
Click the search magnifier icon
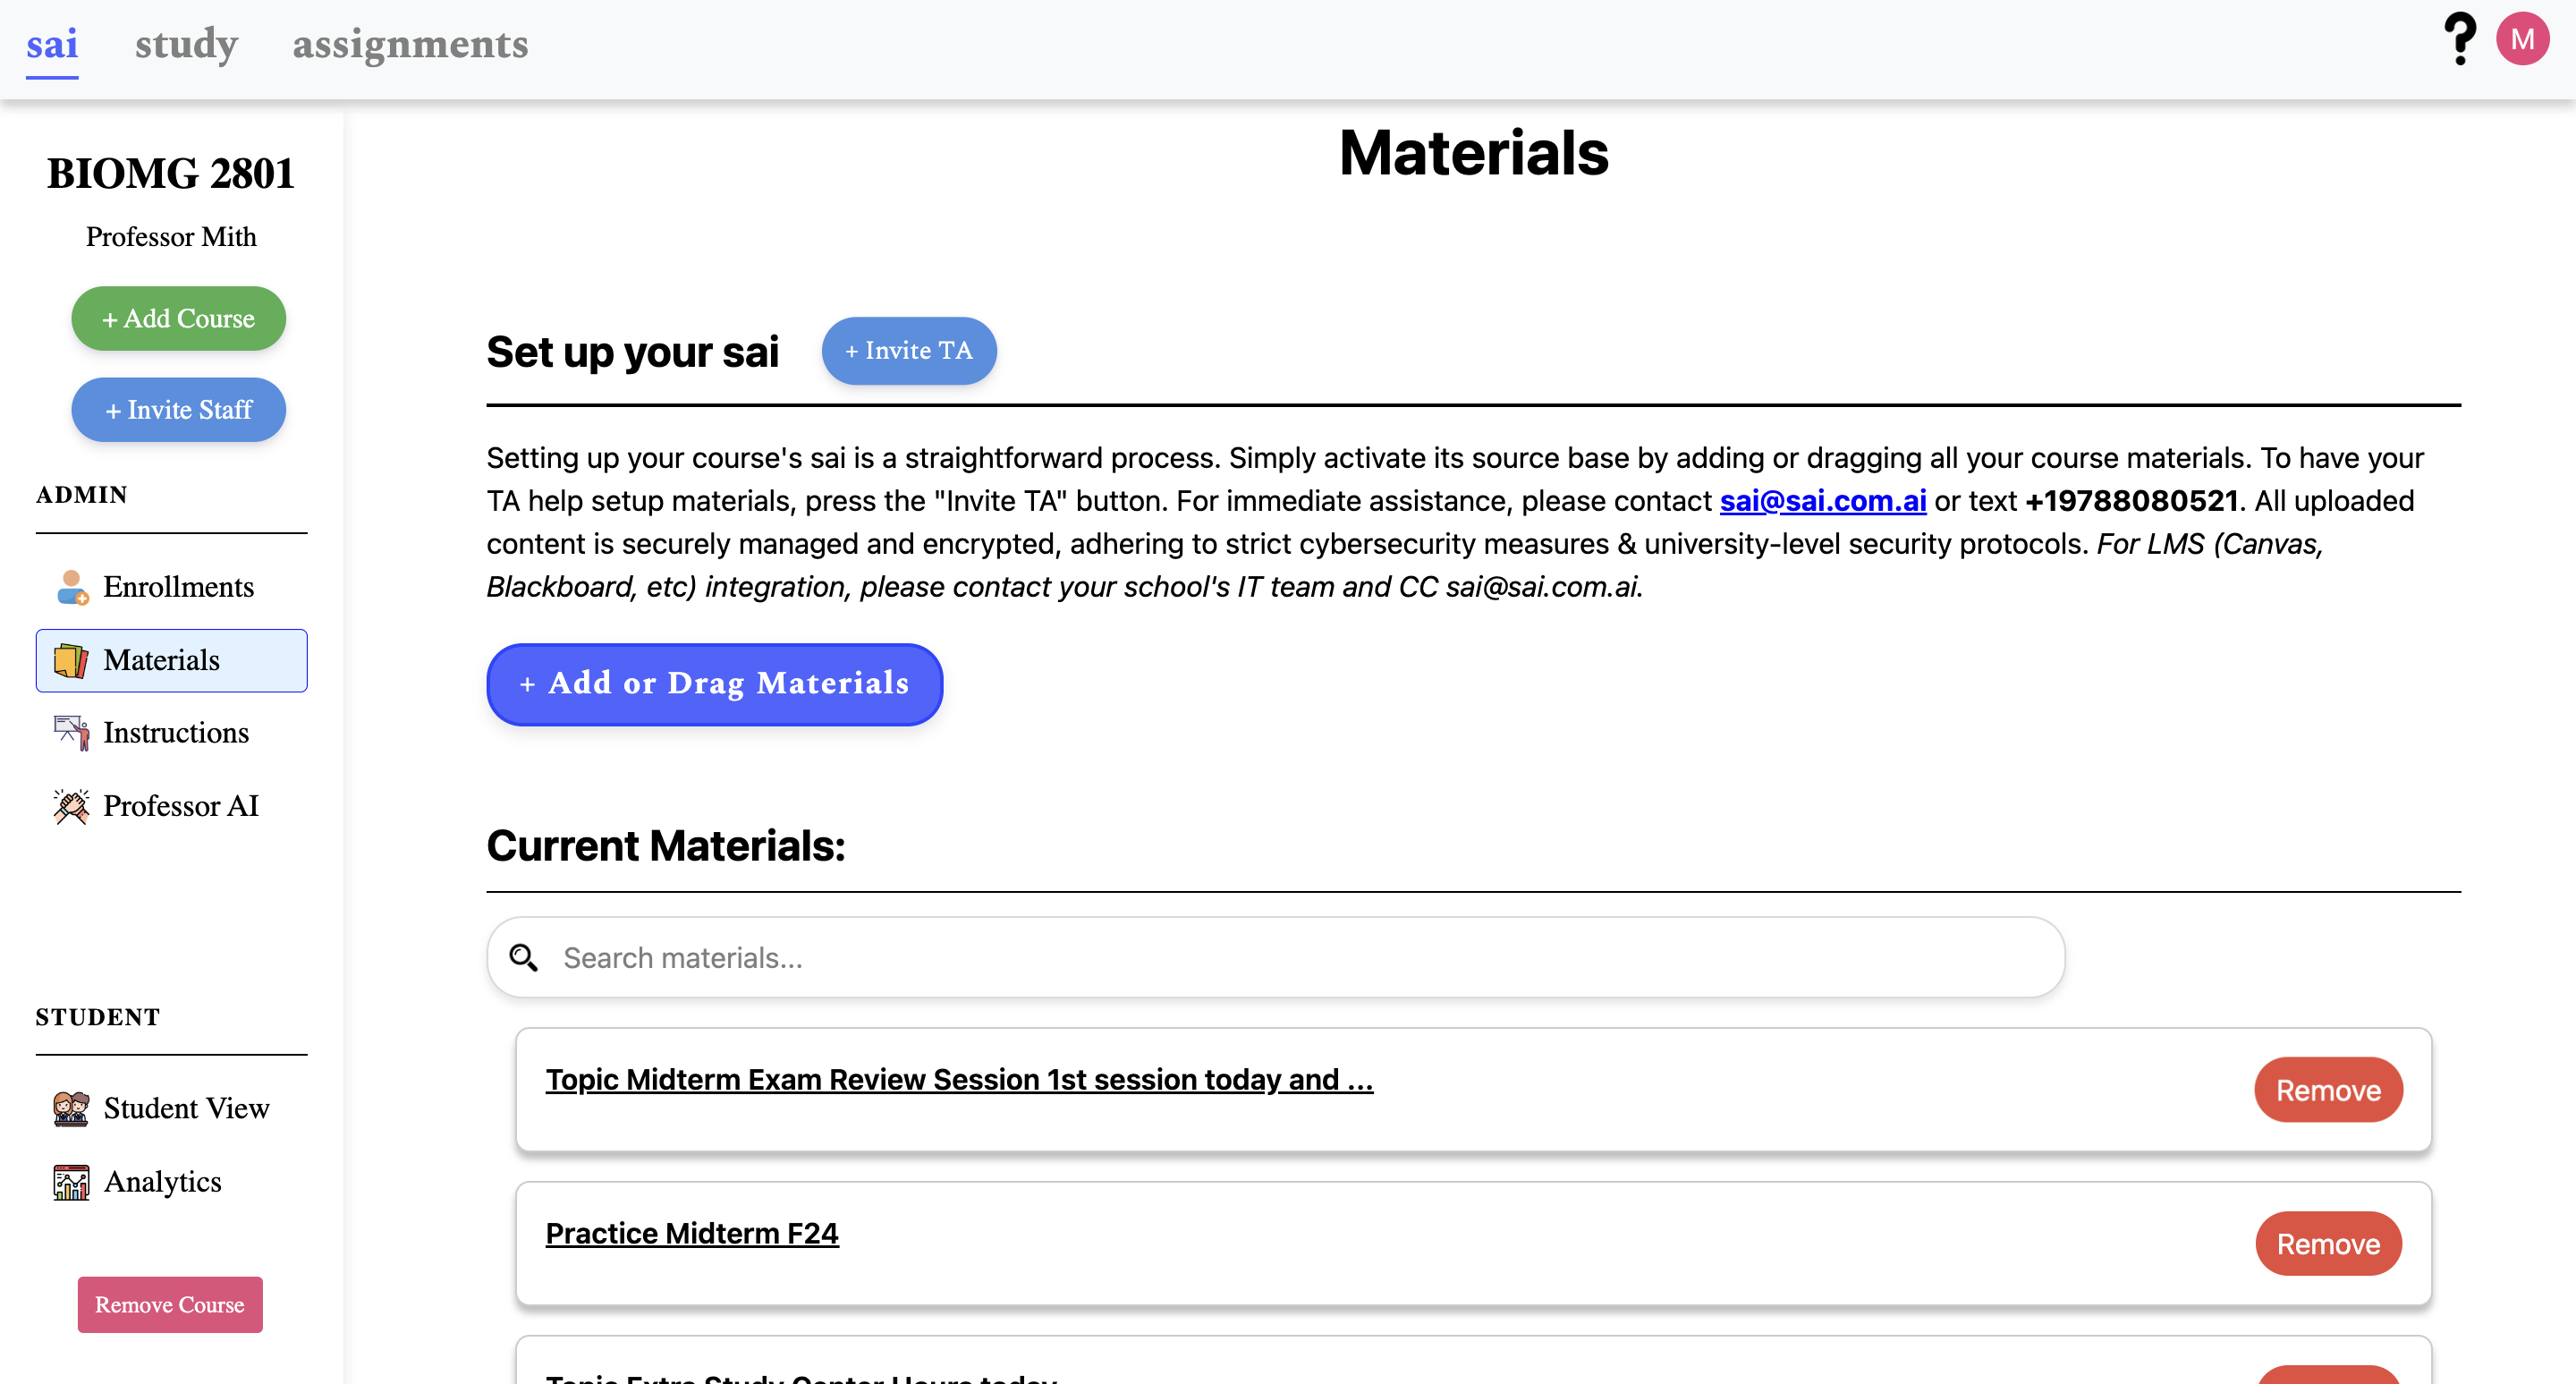[523, 958]
